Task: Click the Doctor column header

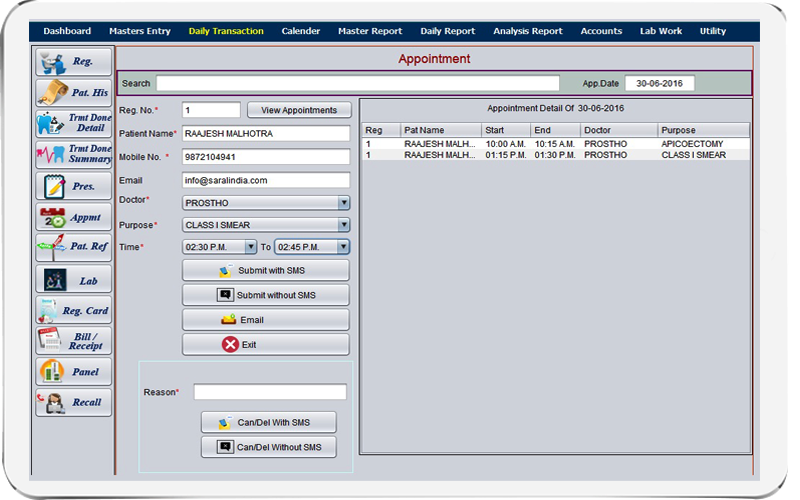Action: (619, 130)
